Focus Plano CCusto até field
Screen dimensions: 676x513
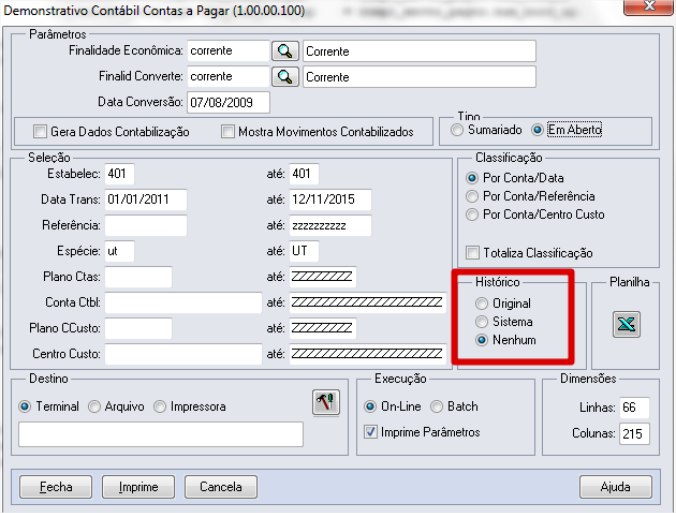point(323,328)
